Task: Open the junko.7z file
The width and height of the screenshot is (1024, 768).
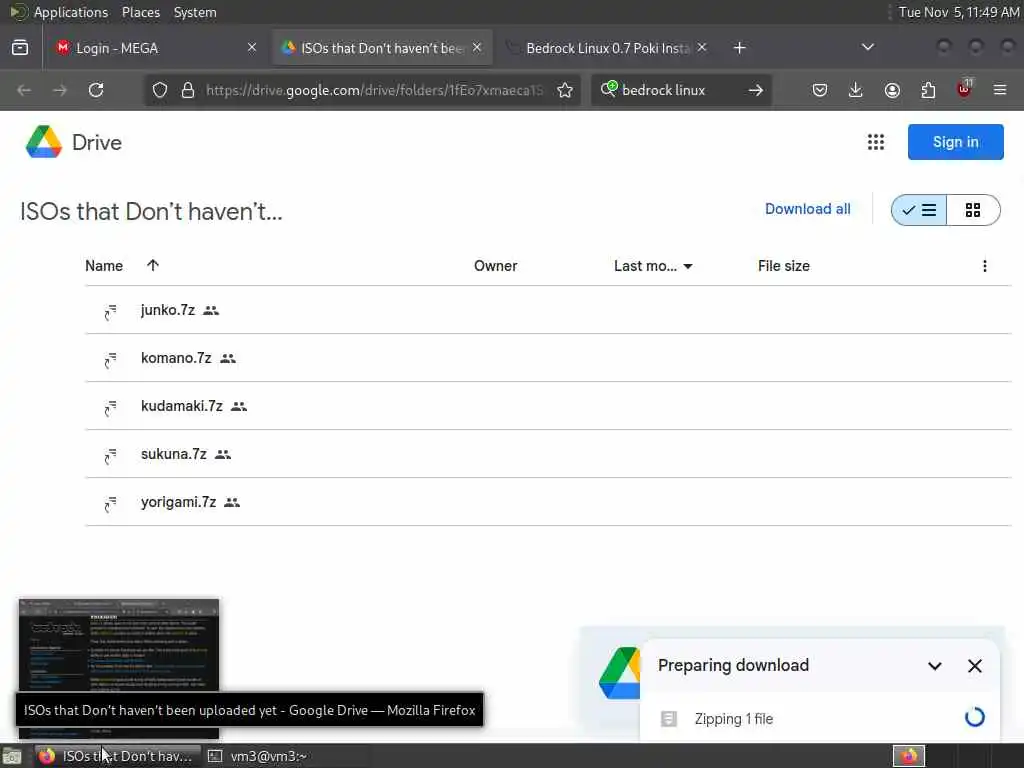Action: 168,310
